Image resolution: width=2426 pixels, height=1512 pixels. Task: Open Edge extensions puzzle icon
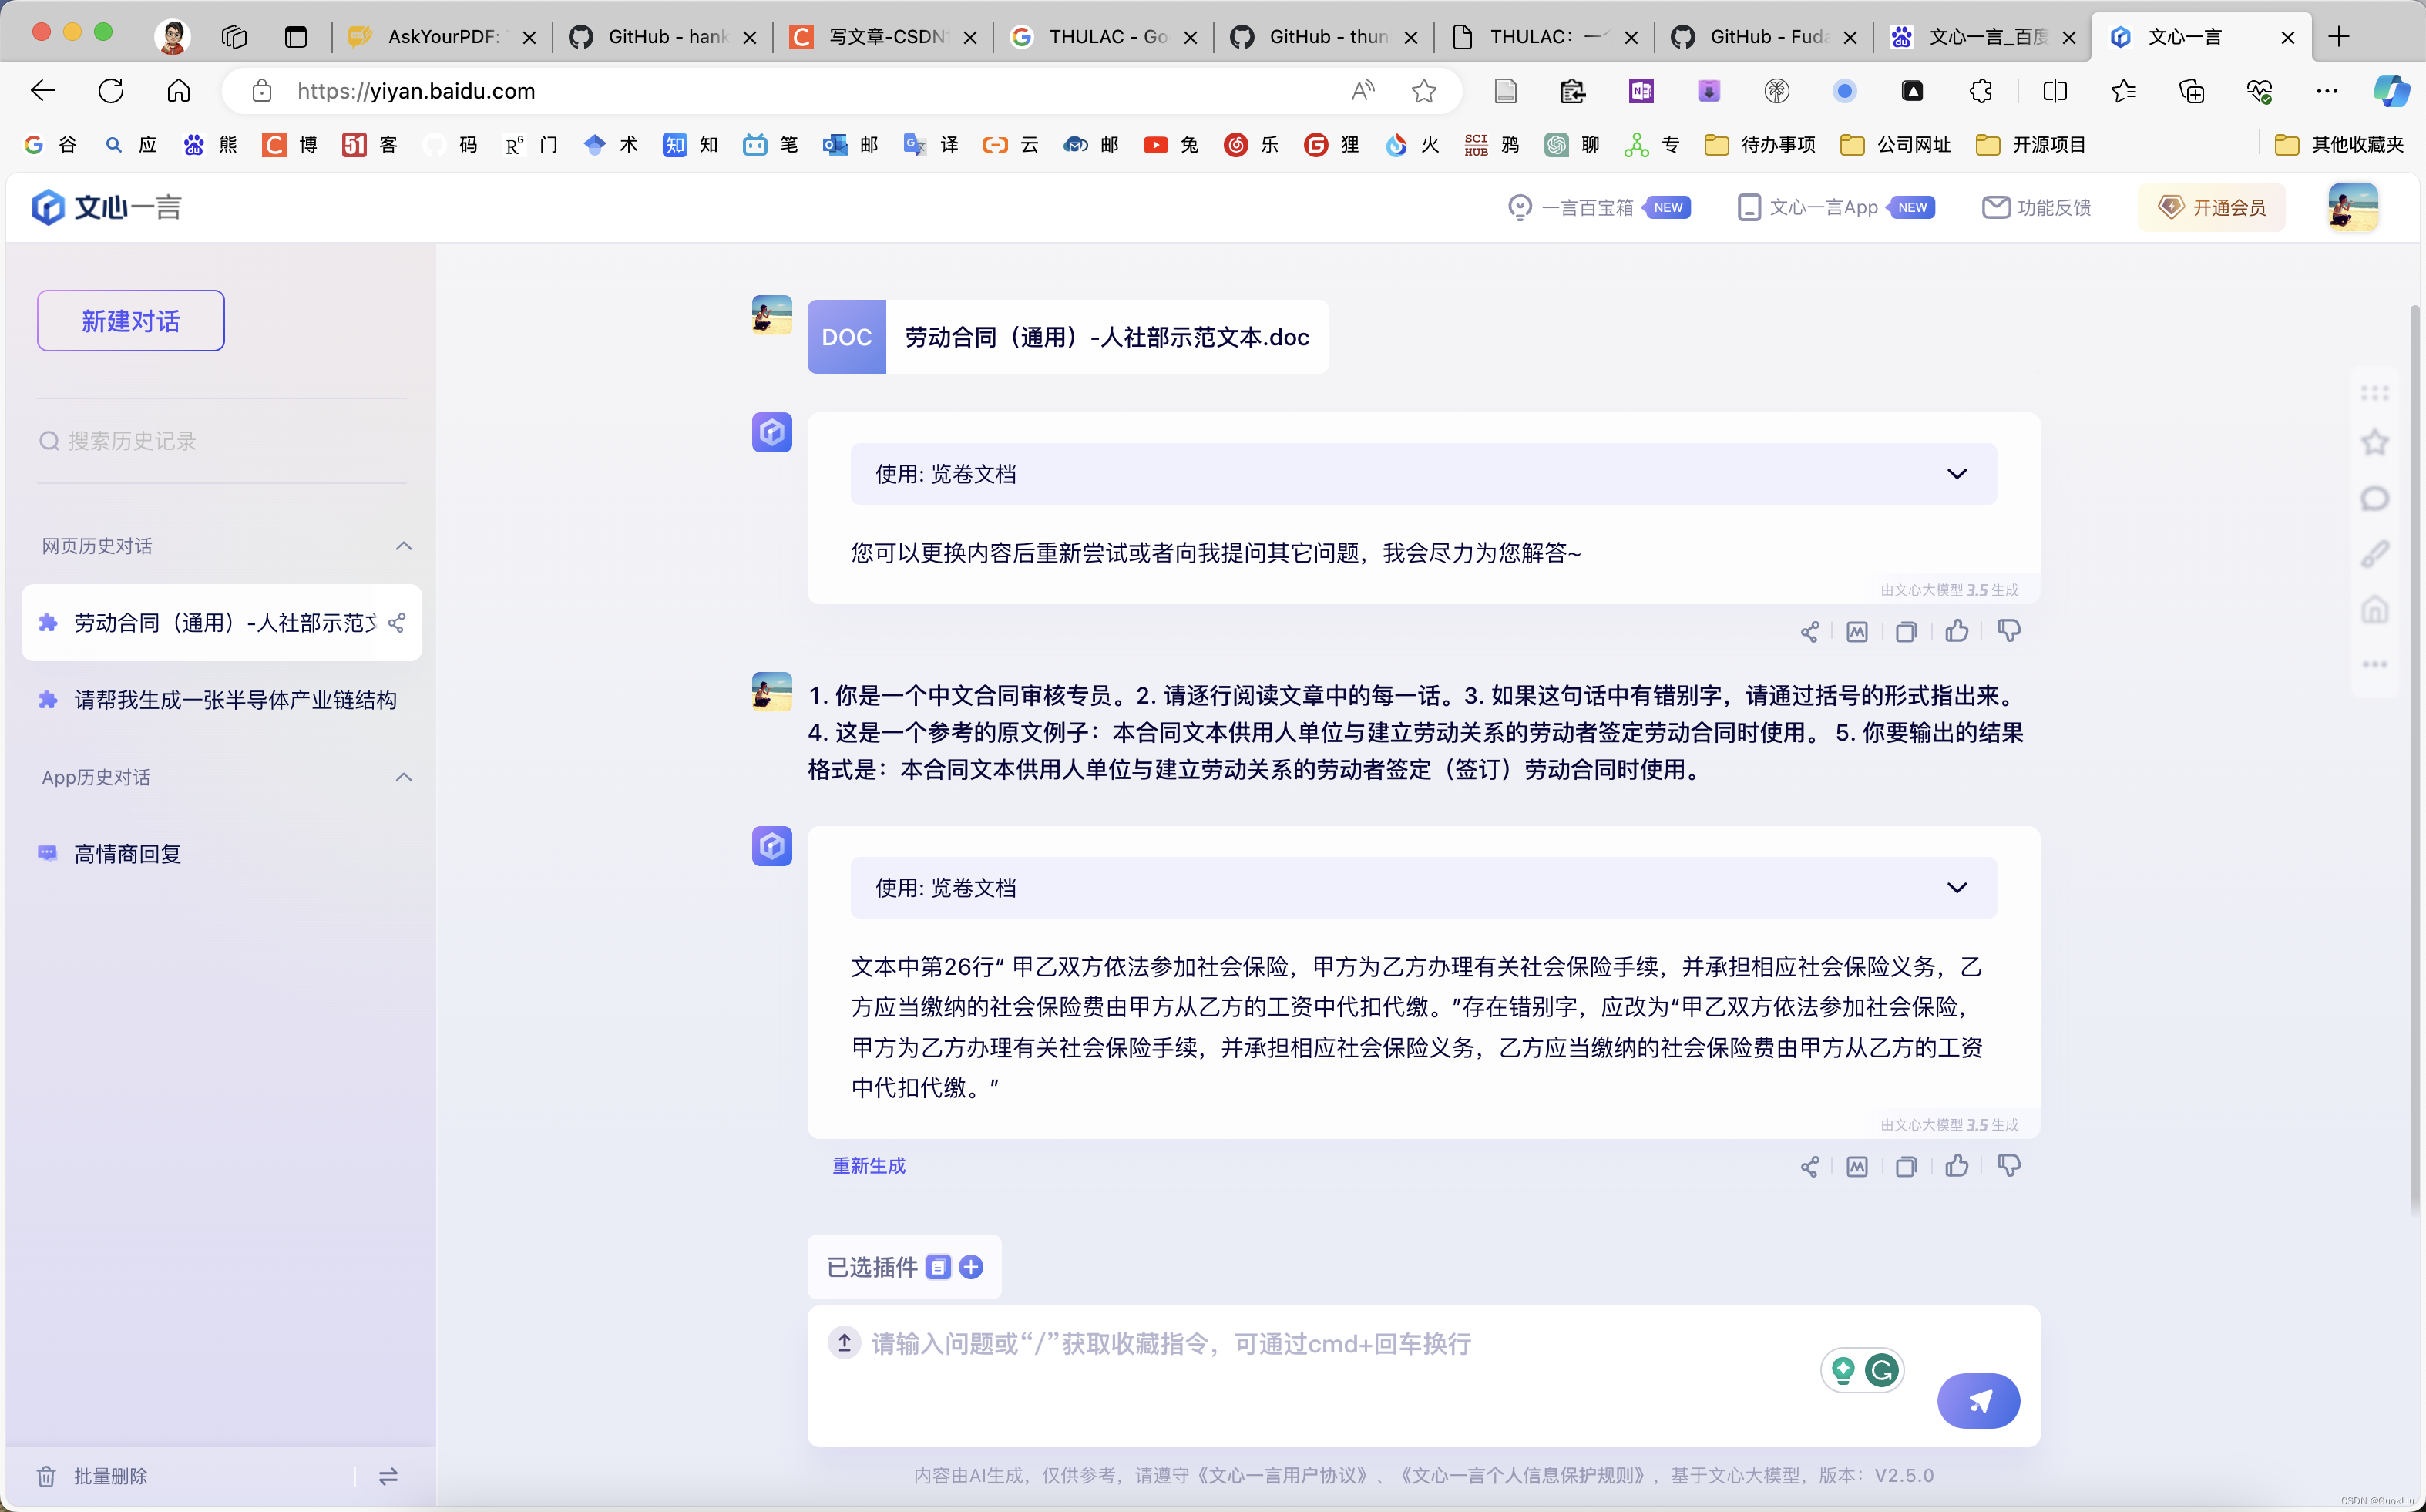1981,91
